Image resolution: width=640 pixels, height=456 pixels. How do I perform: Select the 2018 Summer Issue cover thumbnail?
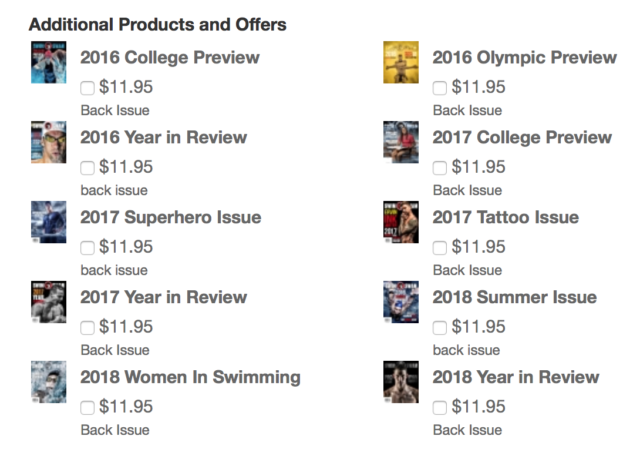pos(400,302)
